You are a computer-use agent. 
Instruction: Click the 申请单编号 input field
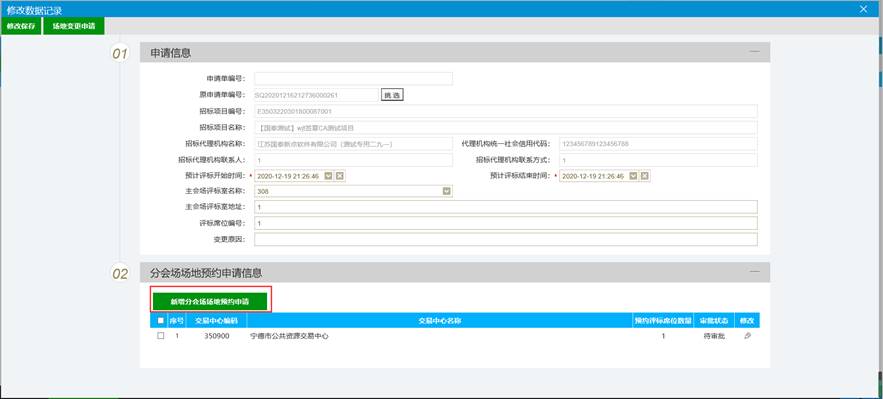(353, 78)
